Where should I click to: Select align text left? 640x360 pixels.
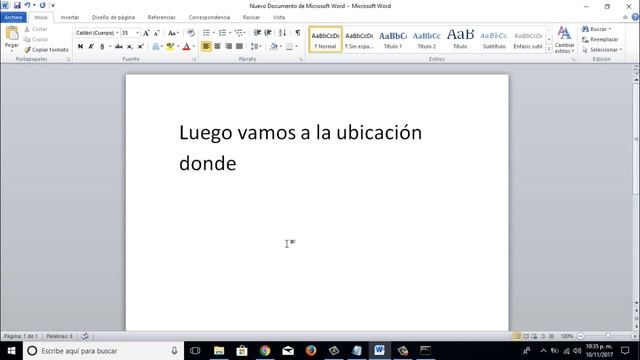(206, 47)
